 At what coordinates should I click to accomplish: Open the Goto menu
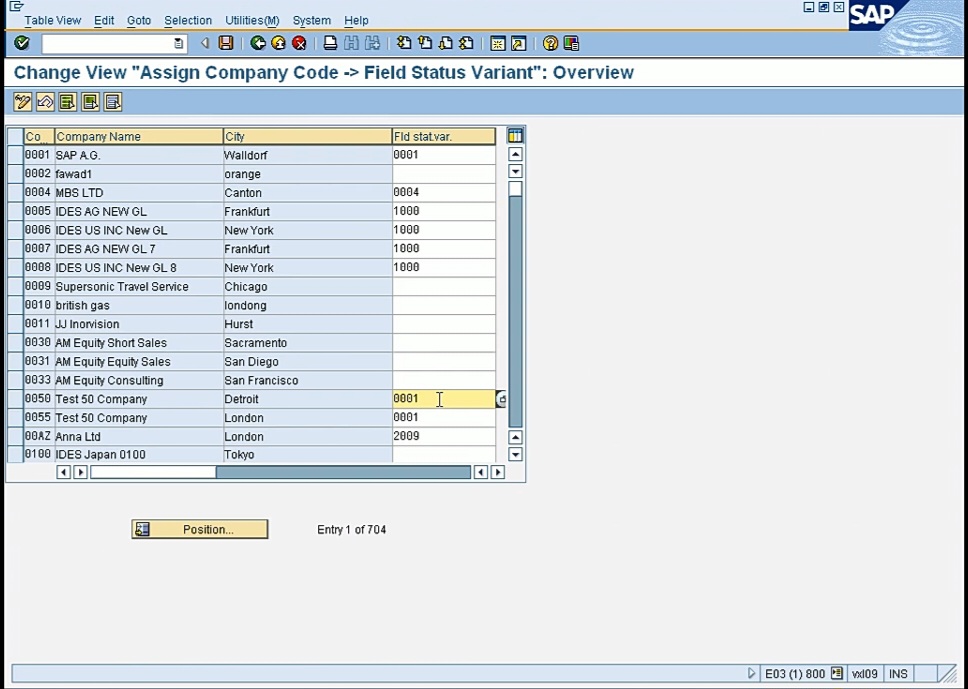click(139, 20)
